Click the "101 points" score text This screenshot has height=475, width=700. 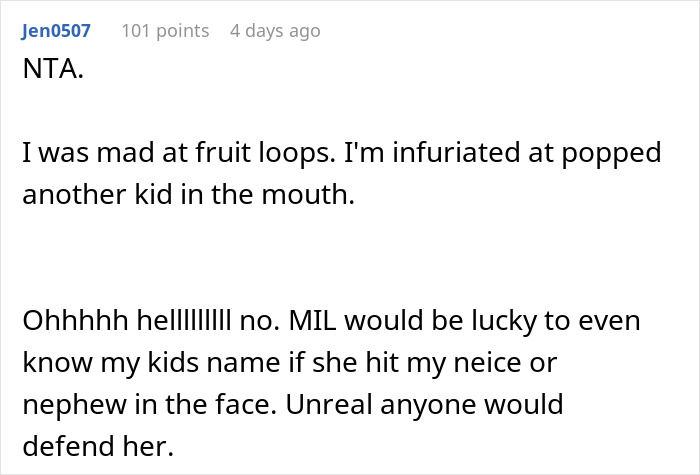[x=165, y=31]
